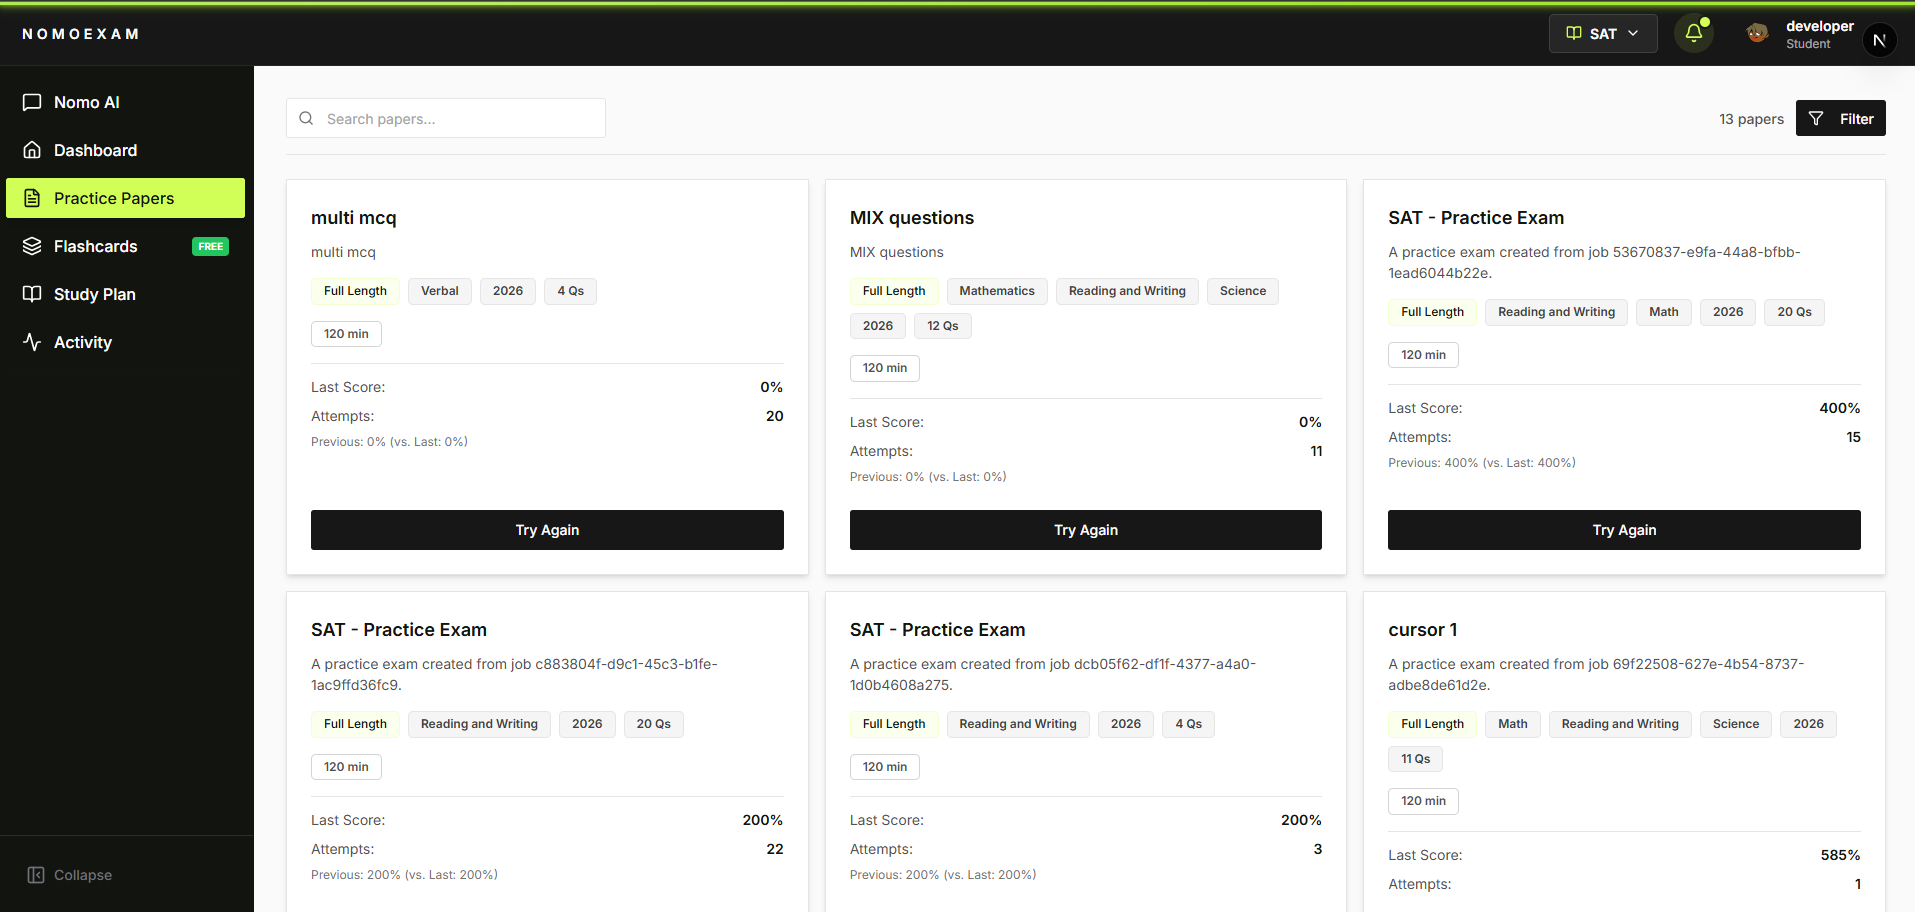
Task: Click the Dashboard home icon
Action: tap(32, 150)
